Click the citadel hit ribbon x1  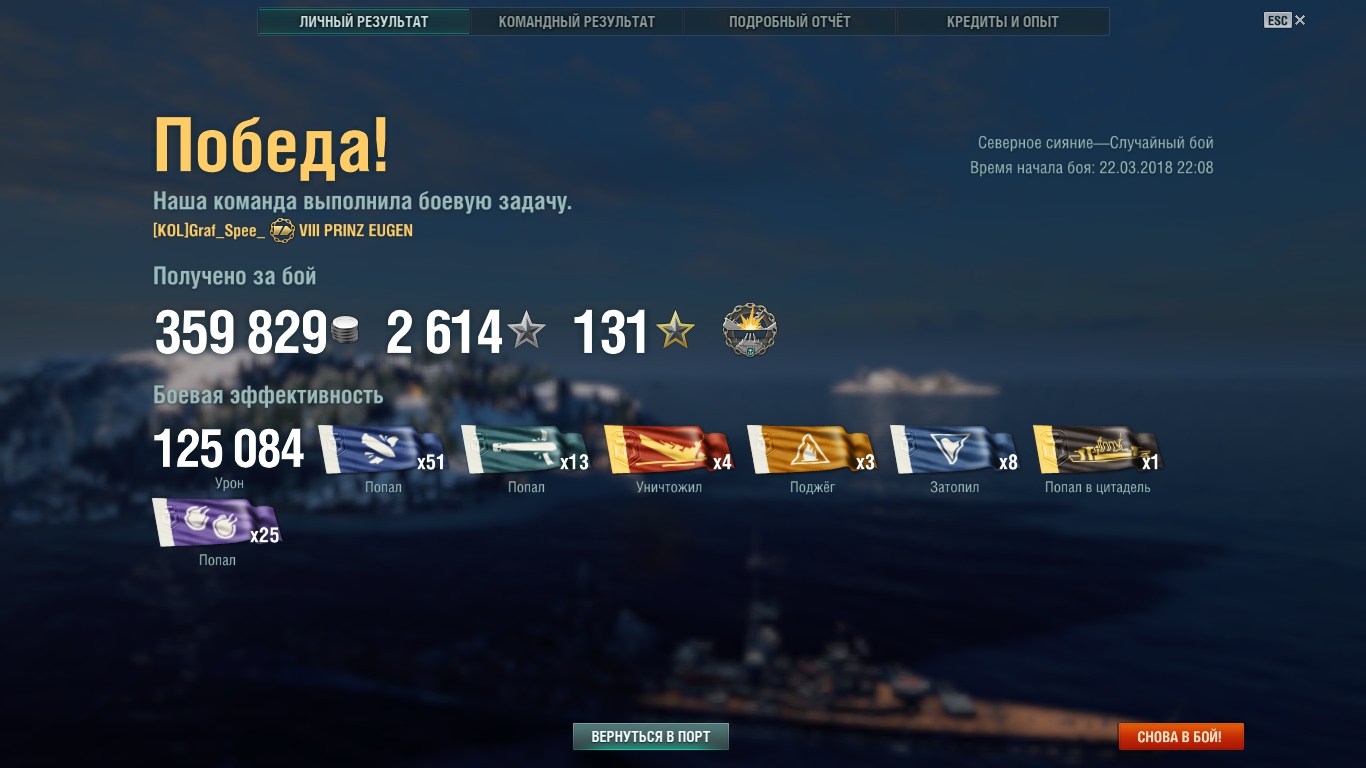1097,450
